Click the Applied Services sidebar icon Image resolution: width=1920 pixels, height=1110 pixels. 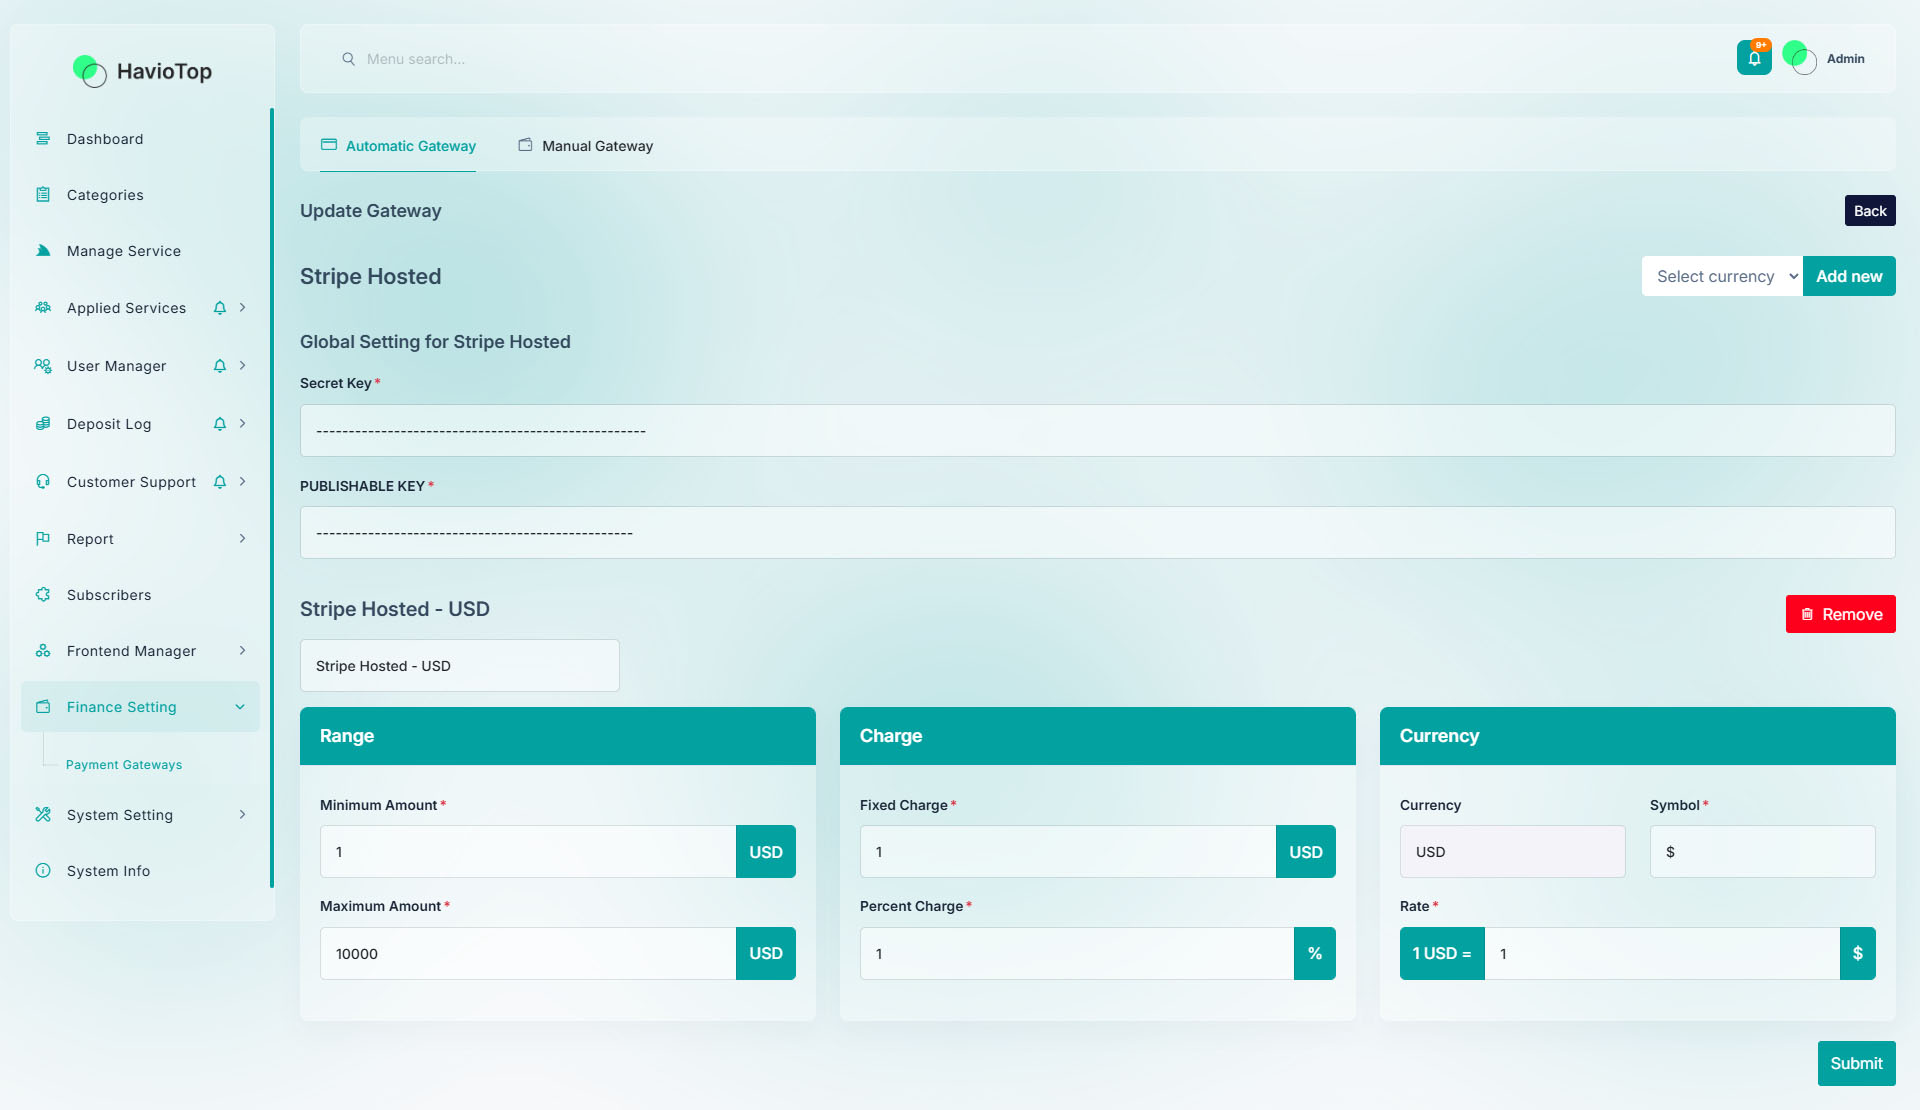coord(43,308)
